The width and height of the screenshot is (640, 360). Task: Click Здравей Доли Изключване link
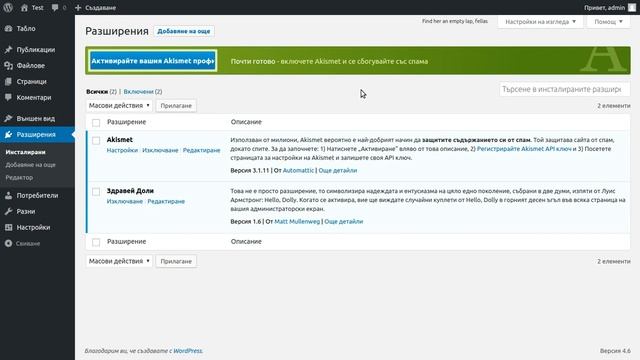point(124,201)
